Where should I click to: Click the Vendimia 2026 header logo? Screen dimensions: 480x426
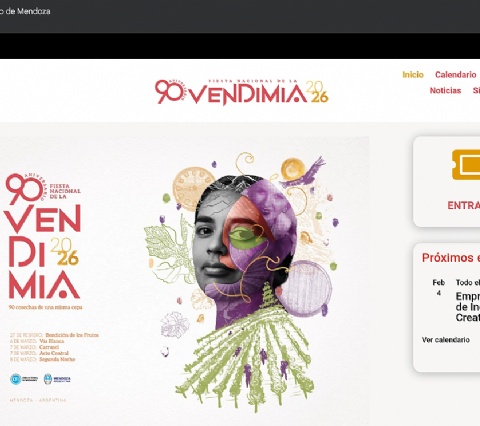tap(242, 92)
